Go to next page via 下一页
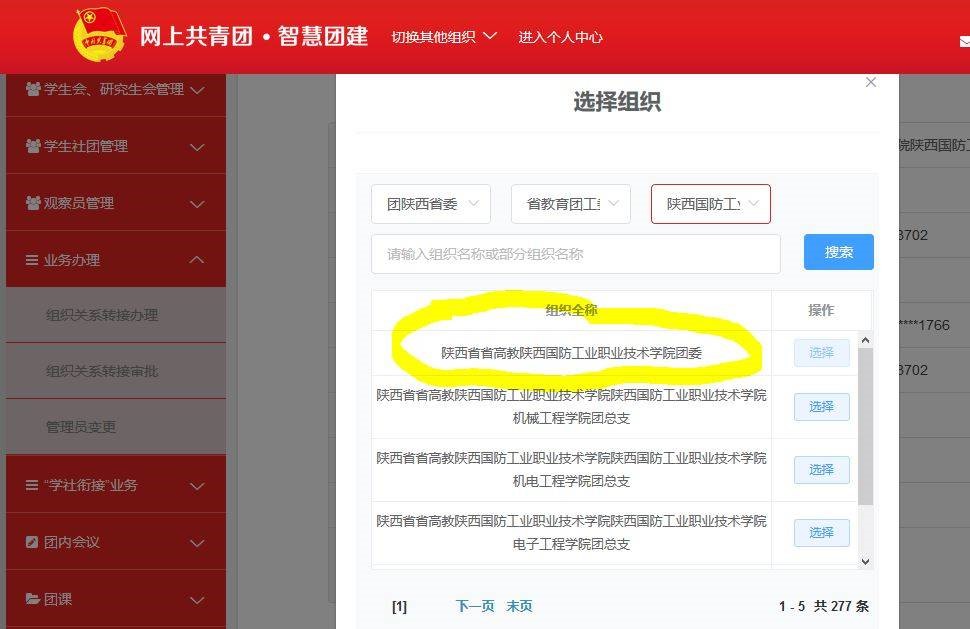Screen dimensions: 970x629 [475, 606]
